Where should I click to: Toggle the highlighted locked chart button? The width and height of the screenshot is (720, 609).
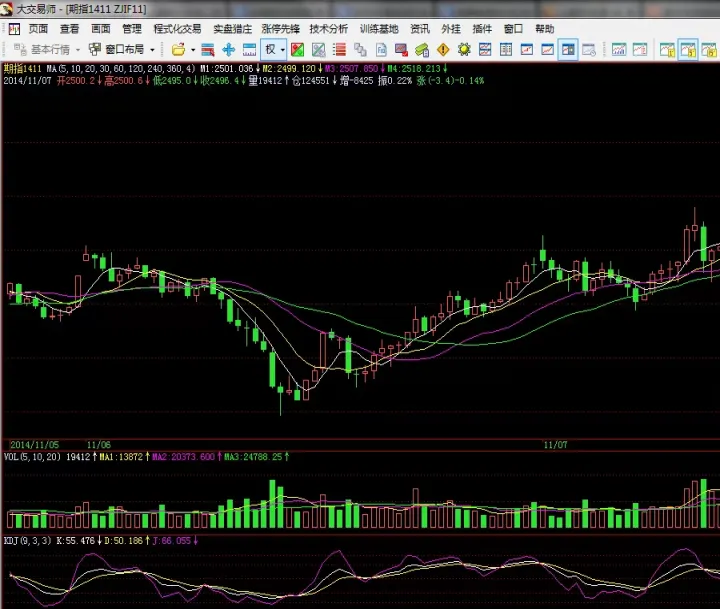coord(688,49)
